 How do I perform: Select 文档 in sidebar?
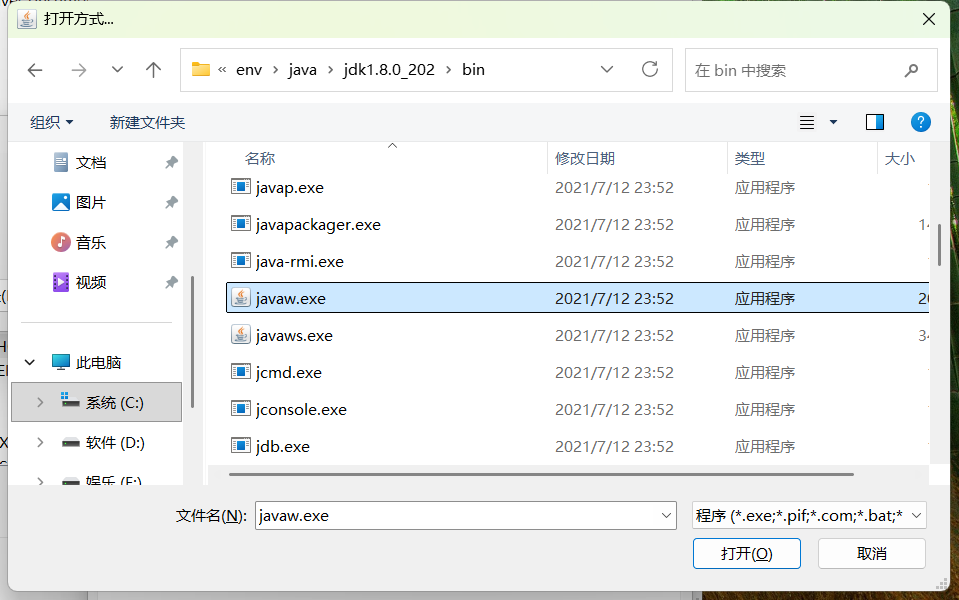(x=91, y=163)
